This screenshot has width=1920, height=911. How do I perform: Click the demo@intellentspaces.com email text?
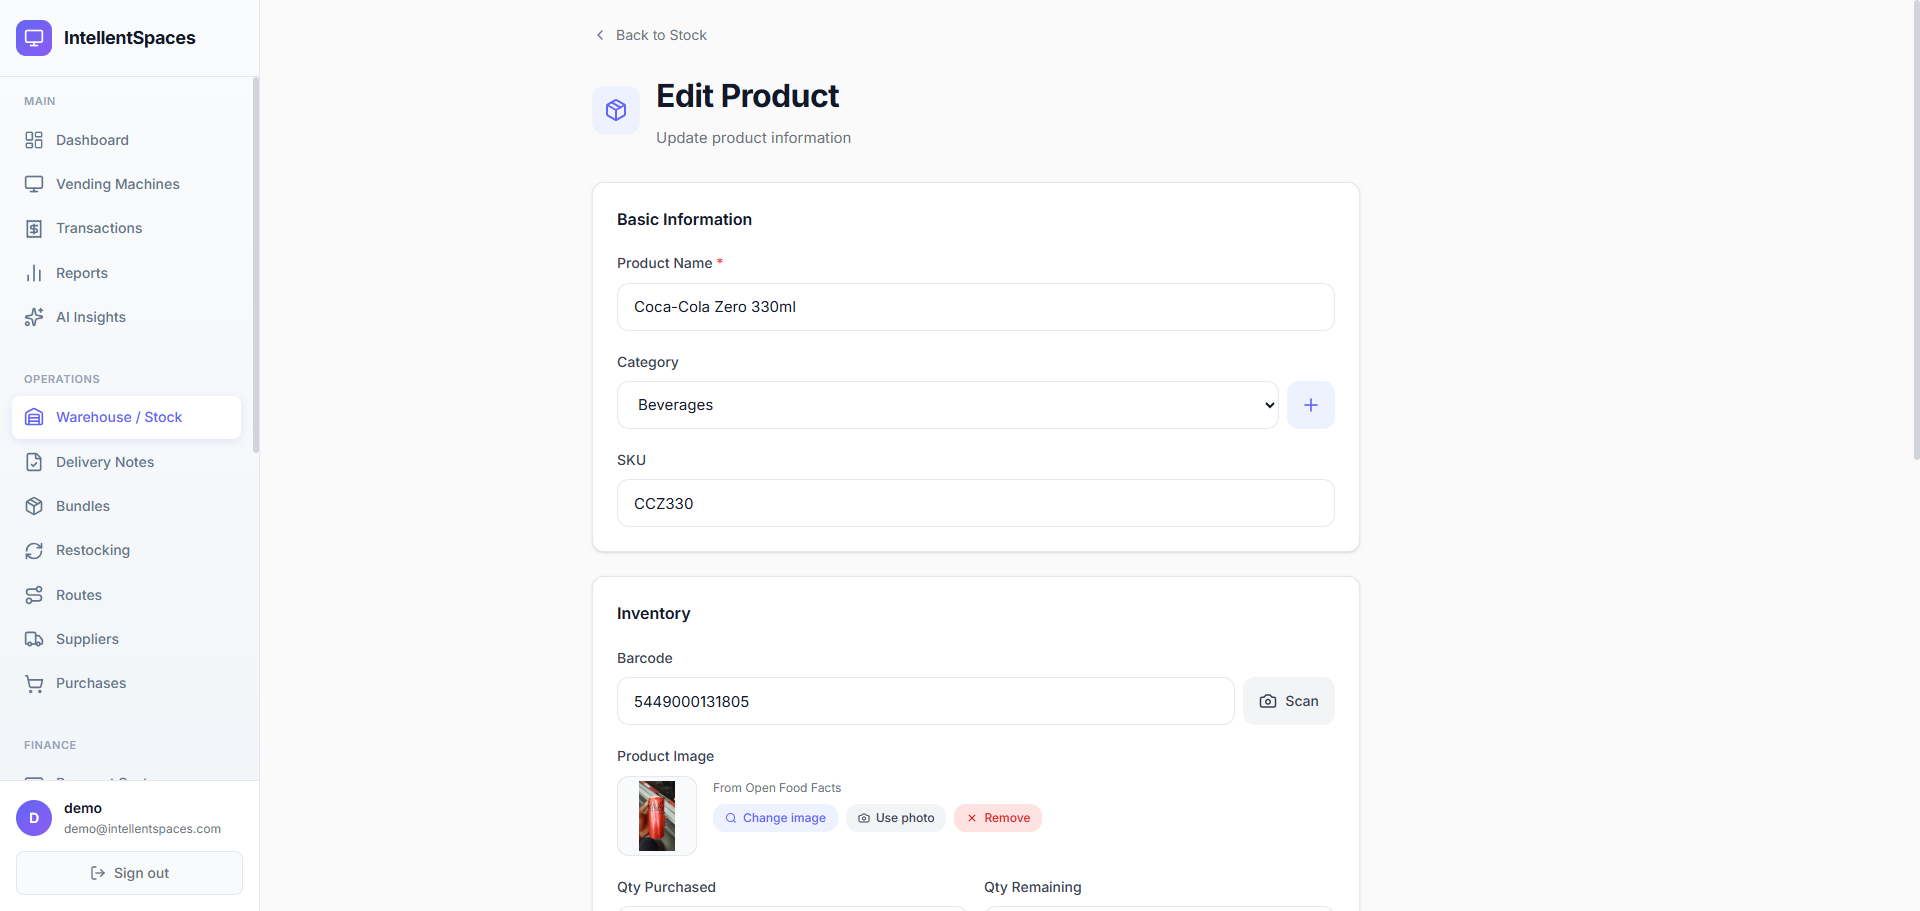142,829
